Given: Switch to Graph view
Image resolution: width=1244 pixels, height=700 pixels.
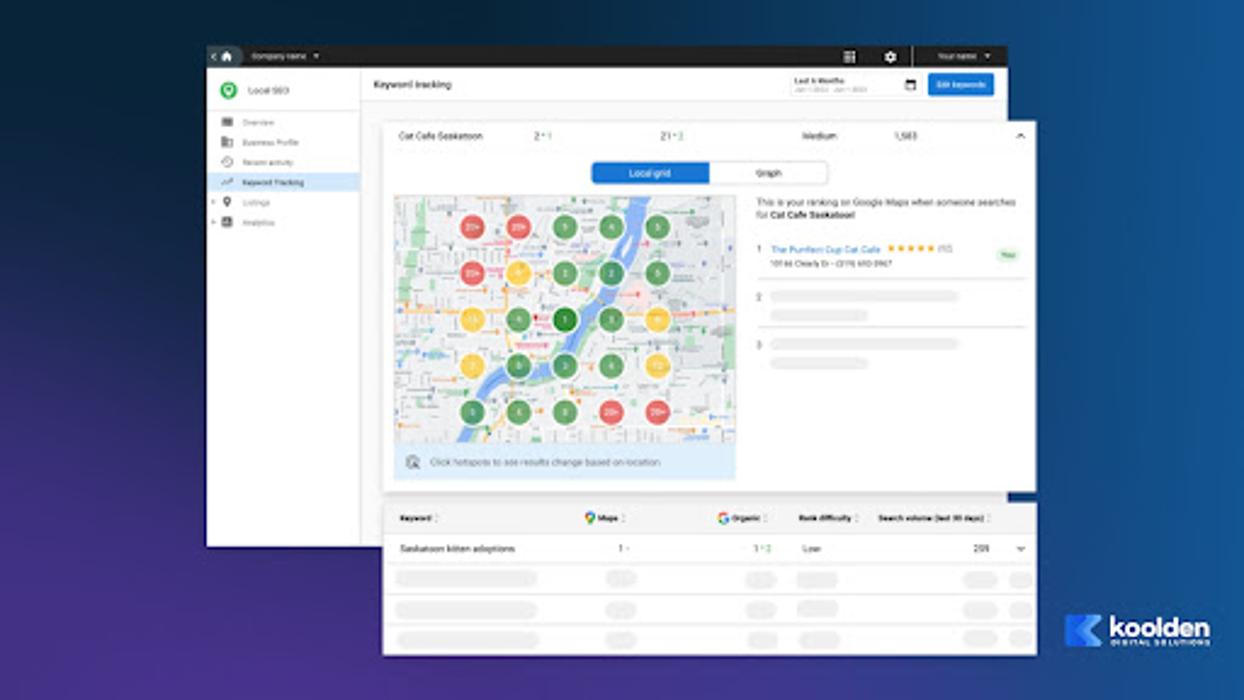Looking at the screenshot, I should pos(768,173).
